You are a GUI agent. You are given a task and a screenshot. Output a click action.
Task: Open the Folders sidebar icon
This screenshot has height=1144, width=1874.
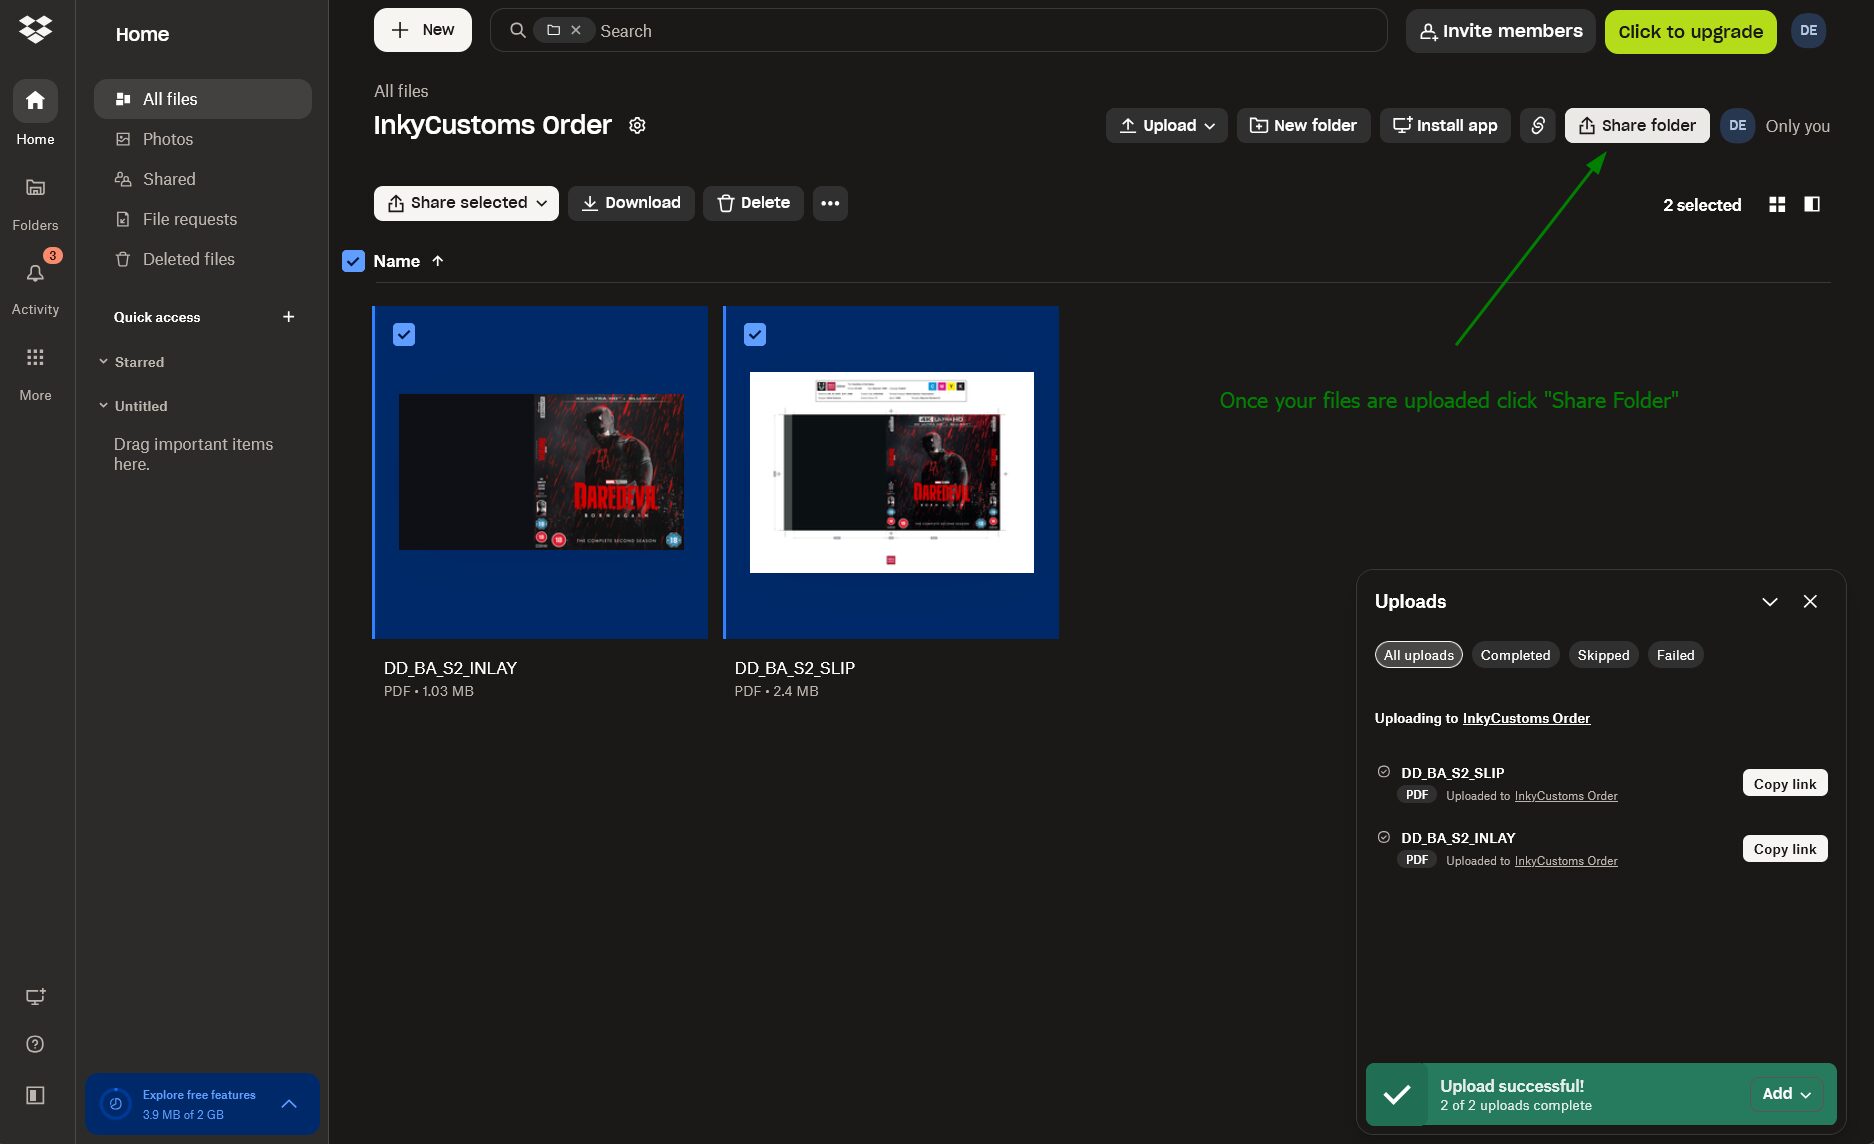pos(35,187)
